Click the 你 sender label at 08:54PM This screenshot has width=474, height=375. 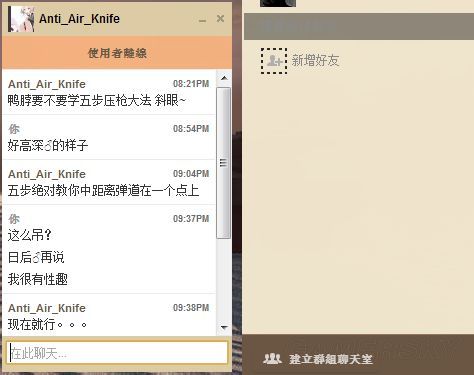click(14, 129)
